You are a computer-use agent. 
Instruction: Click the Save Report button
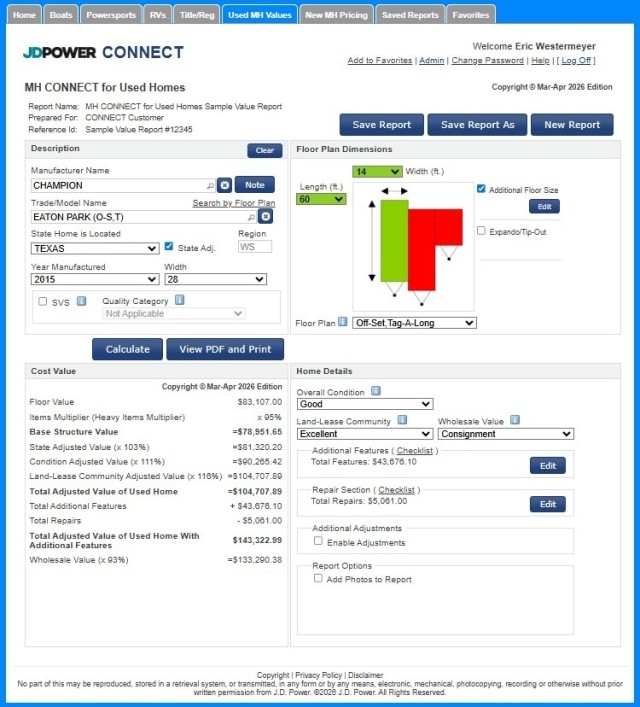(382, 124)
